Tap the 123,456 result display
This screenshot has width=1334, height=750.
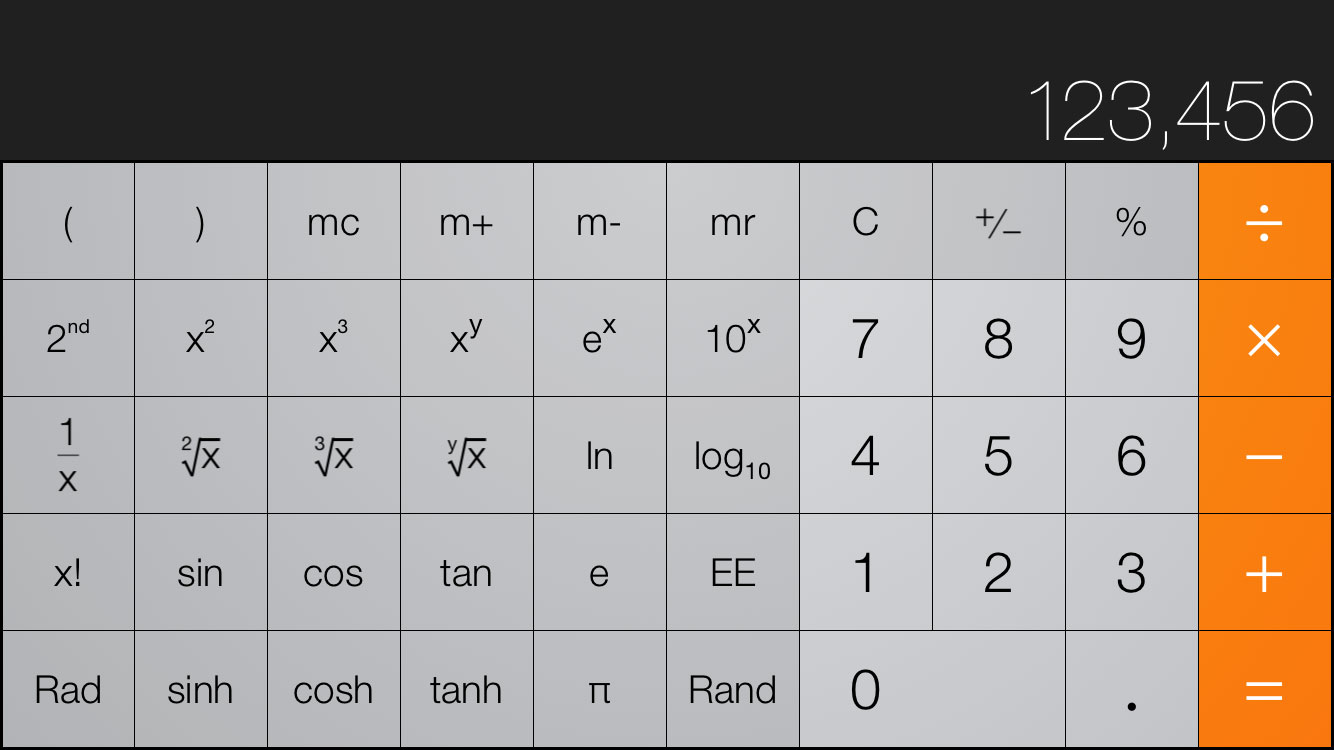click(1170, 111)
